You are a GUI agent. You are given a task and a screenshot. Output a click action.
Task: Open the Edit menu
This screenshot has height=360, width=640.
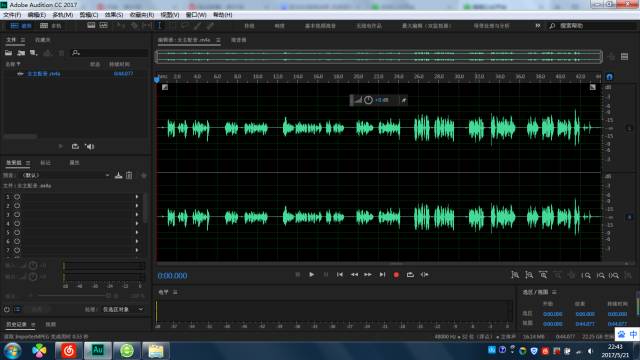36,15
